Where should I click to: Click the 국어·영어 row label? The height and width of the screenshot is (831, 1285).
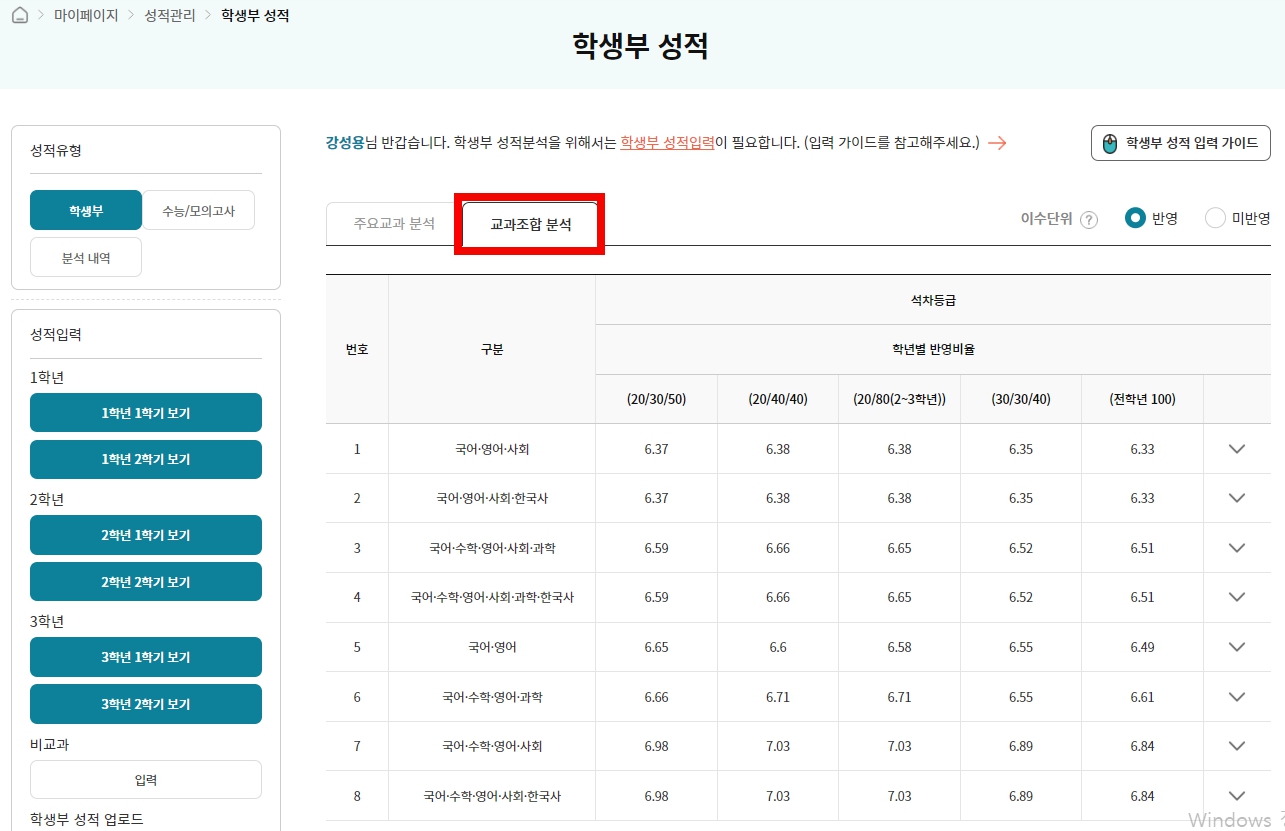click(492, 647)
